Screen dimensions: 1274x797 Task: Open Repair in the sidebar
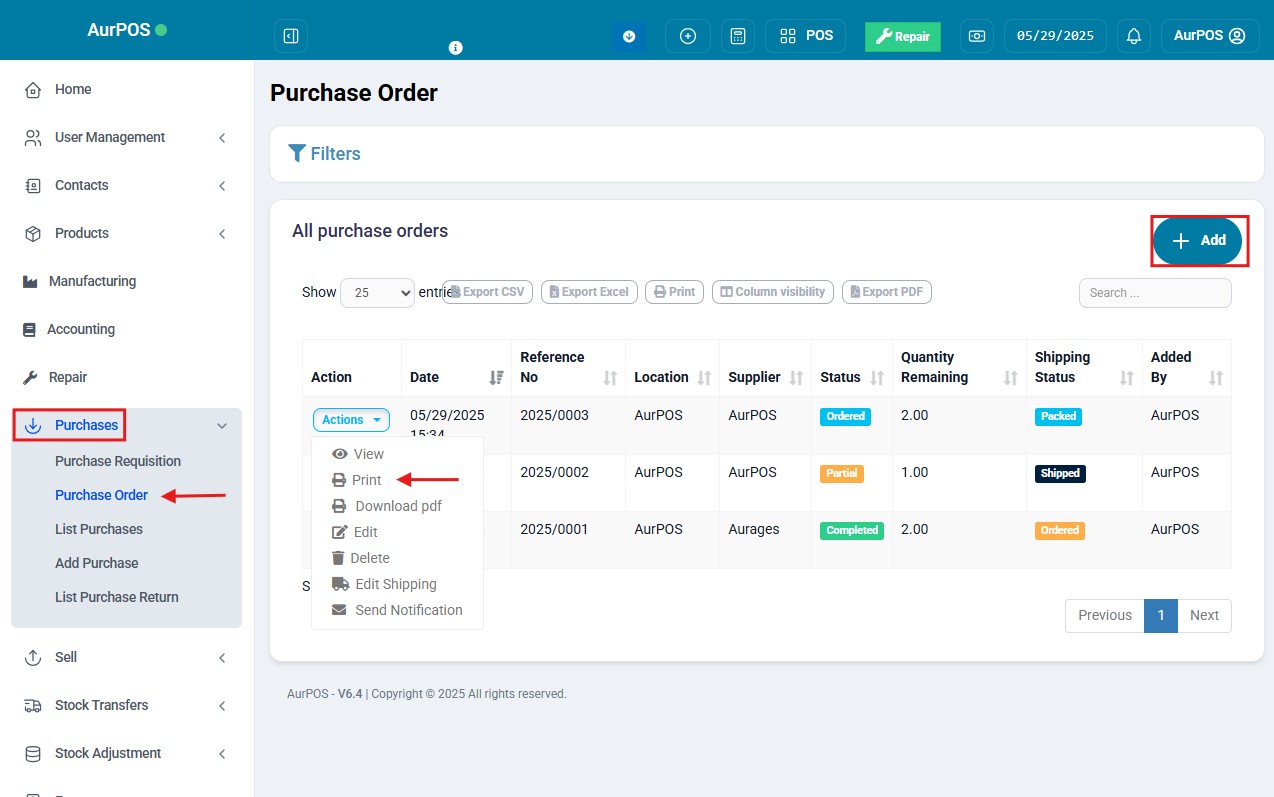pyautogui.click(x=68, y=377)
